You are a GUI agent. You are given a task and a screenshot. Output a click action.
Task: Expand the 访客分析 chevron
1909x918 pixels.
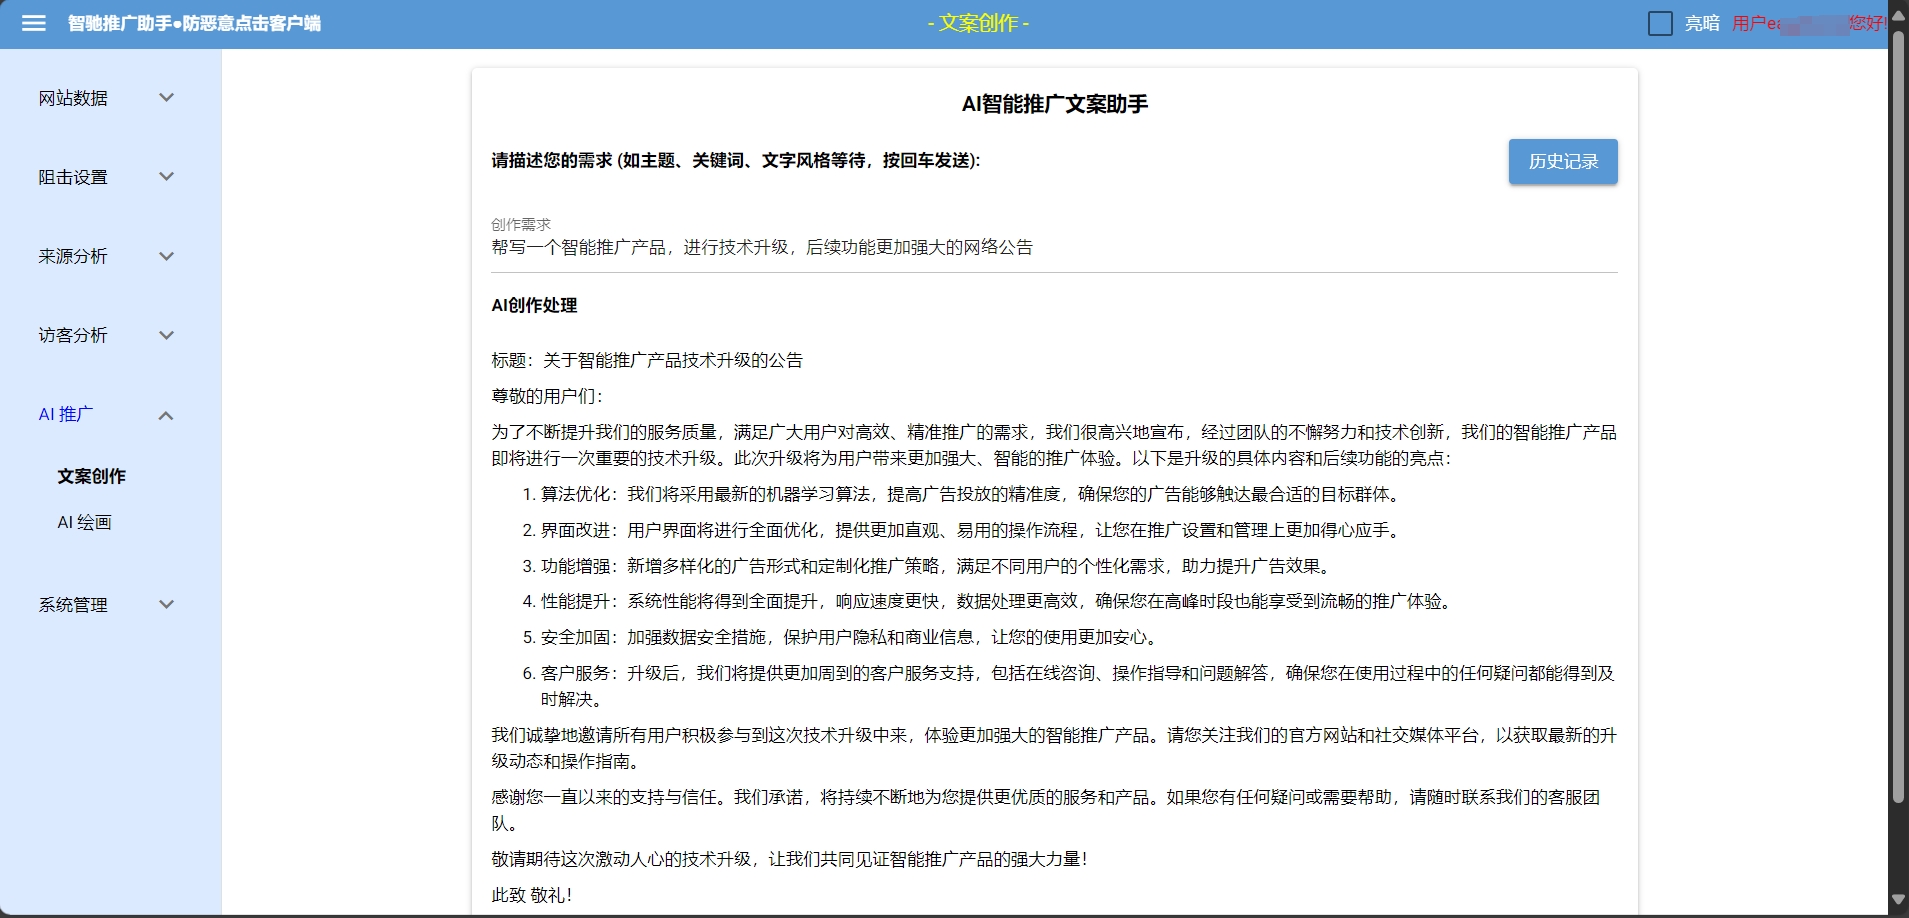point(167,335)
